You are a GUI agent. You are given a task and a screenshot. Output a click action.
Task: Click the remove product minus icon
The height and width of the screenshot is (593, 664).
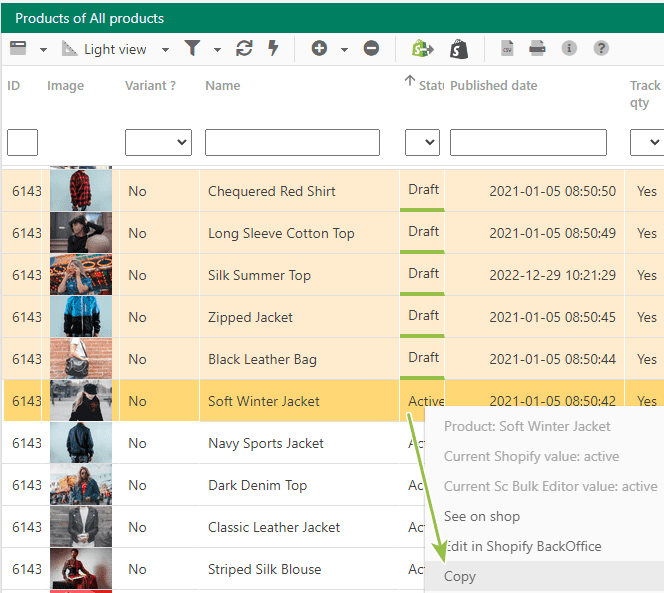pos(371,48)
